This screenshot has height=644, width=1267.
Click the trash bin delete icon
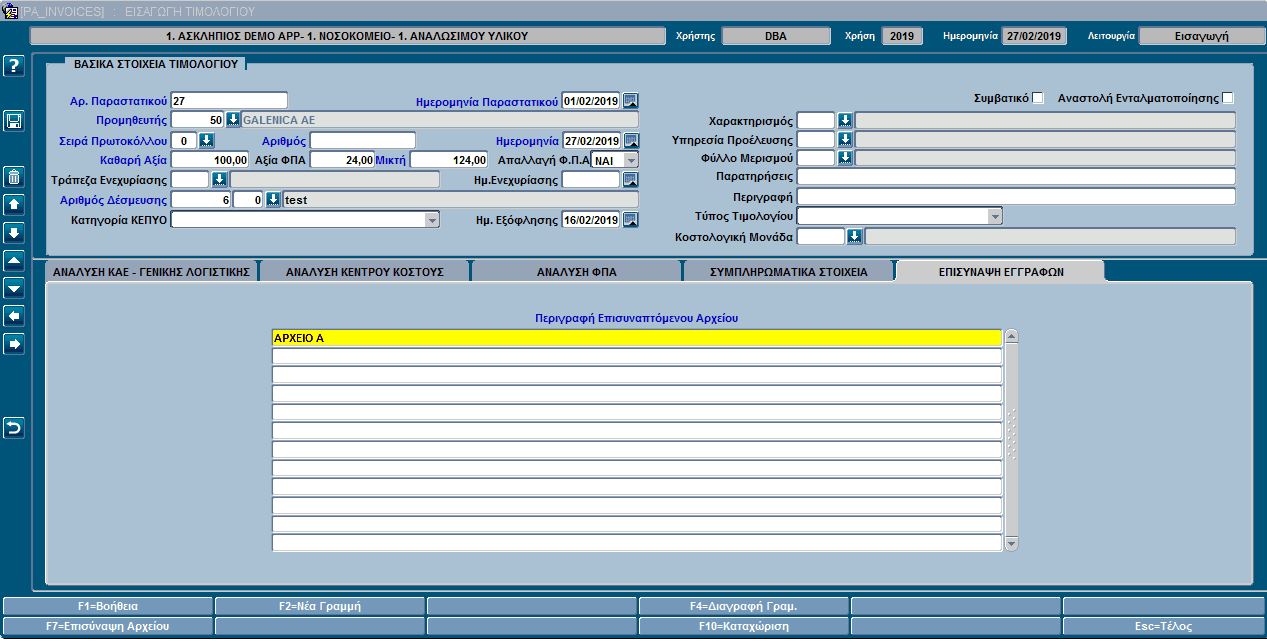pos(14,177)
